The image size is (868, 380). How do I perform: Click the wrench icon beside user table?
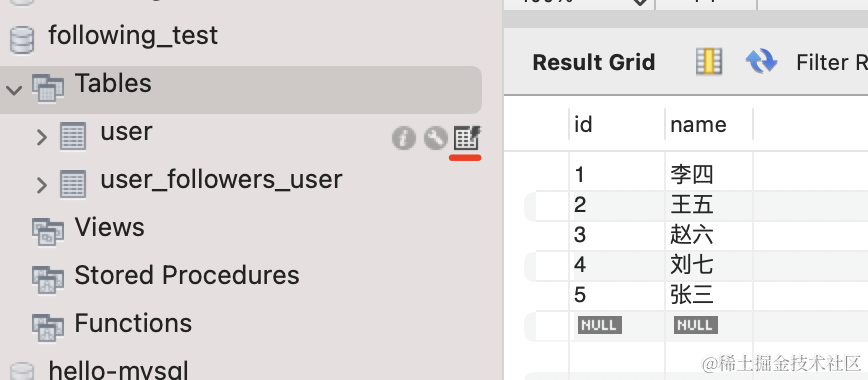(x=436, y=138)
